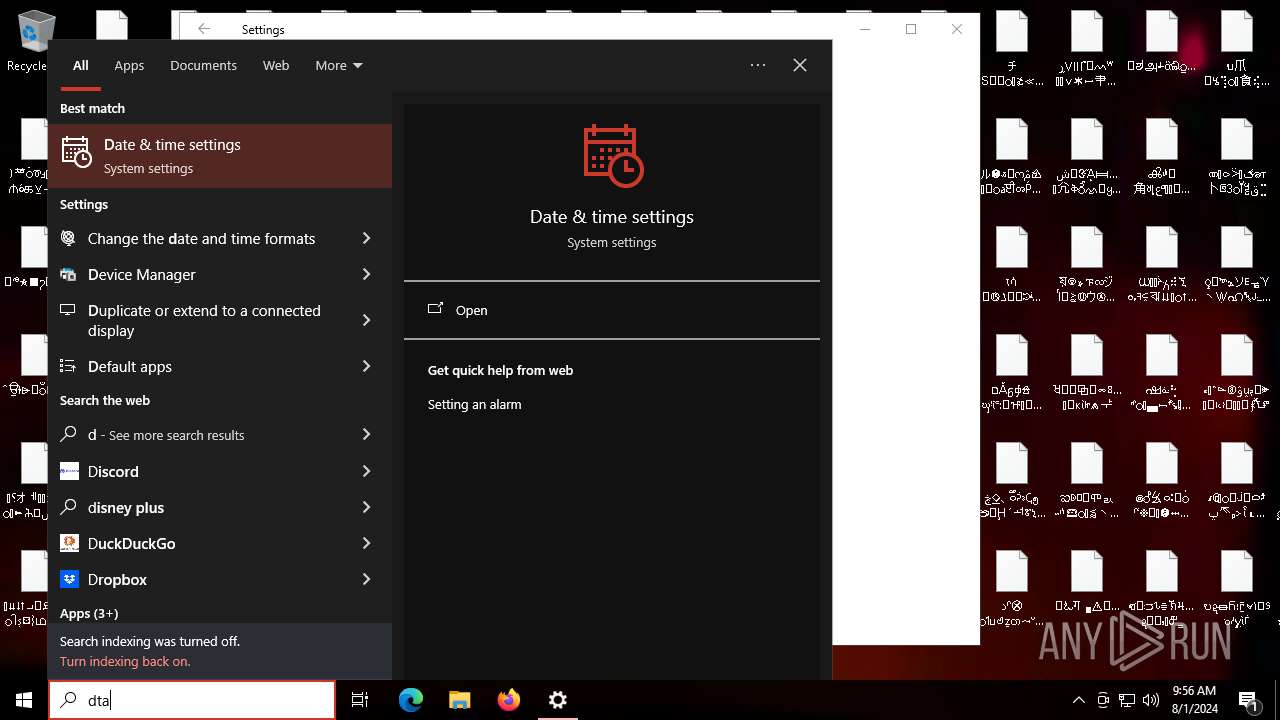Click the Duplicate display monitor icon
The width and height of the screenshot is (1280, 720).
coord(68,310)
